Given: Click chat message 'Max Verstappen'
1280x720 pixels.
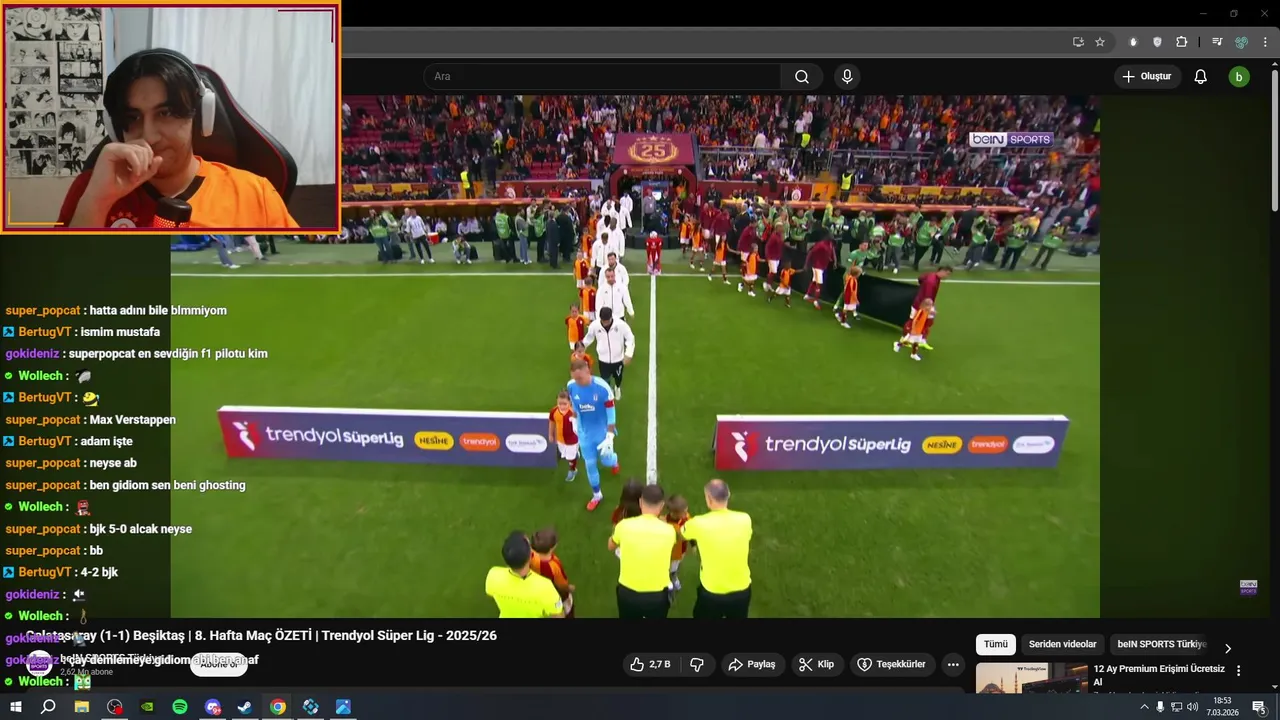Looking at the screenshot, I should click(132, 420).
